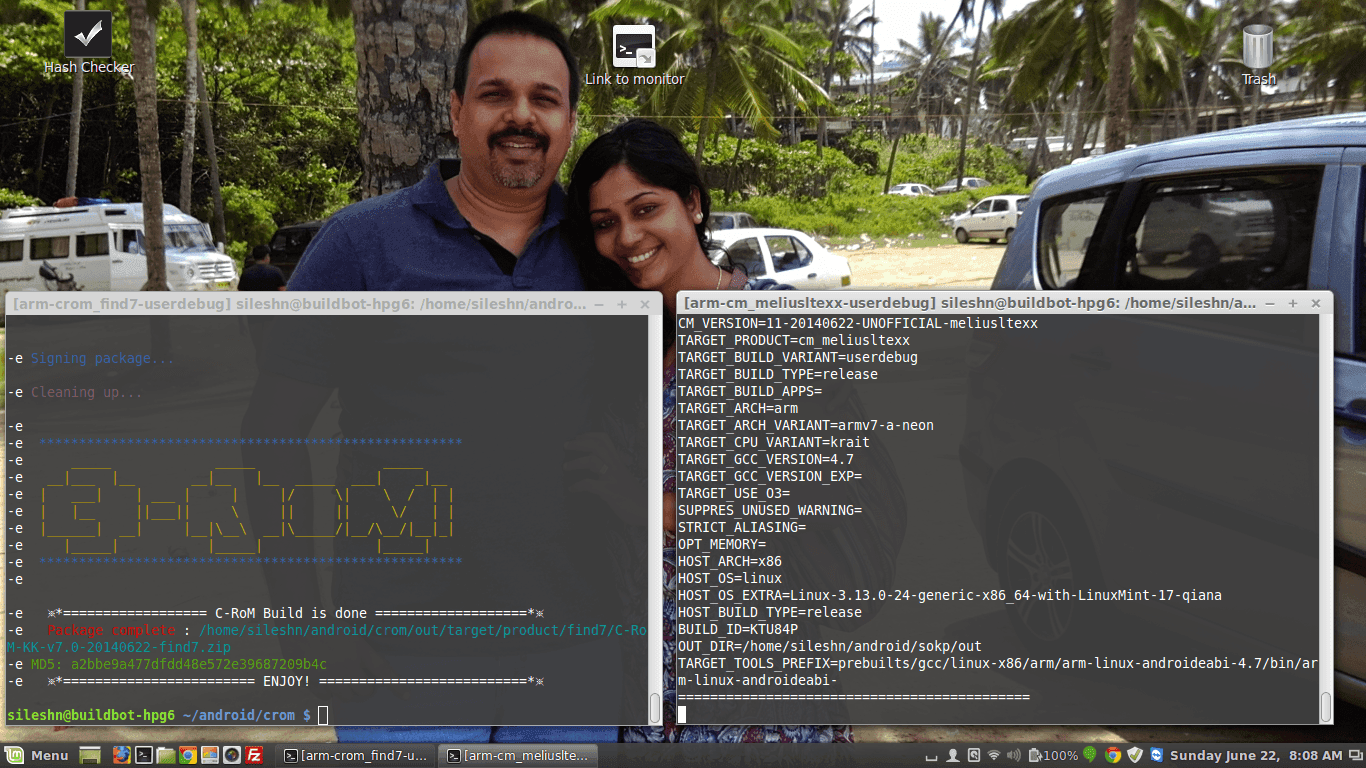Image resolution: width=1366 pixels, height=768 pixels.
Task: Open the green Hangouts tray icon
Action: point(1090,755)
